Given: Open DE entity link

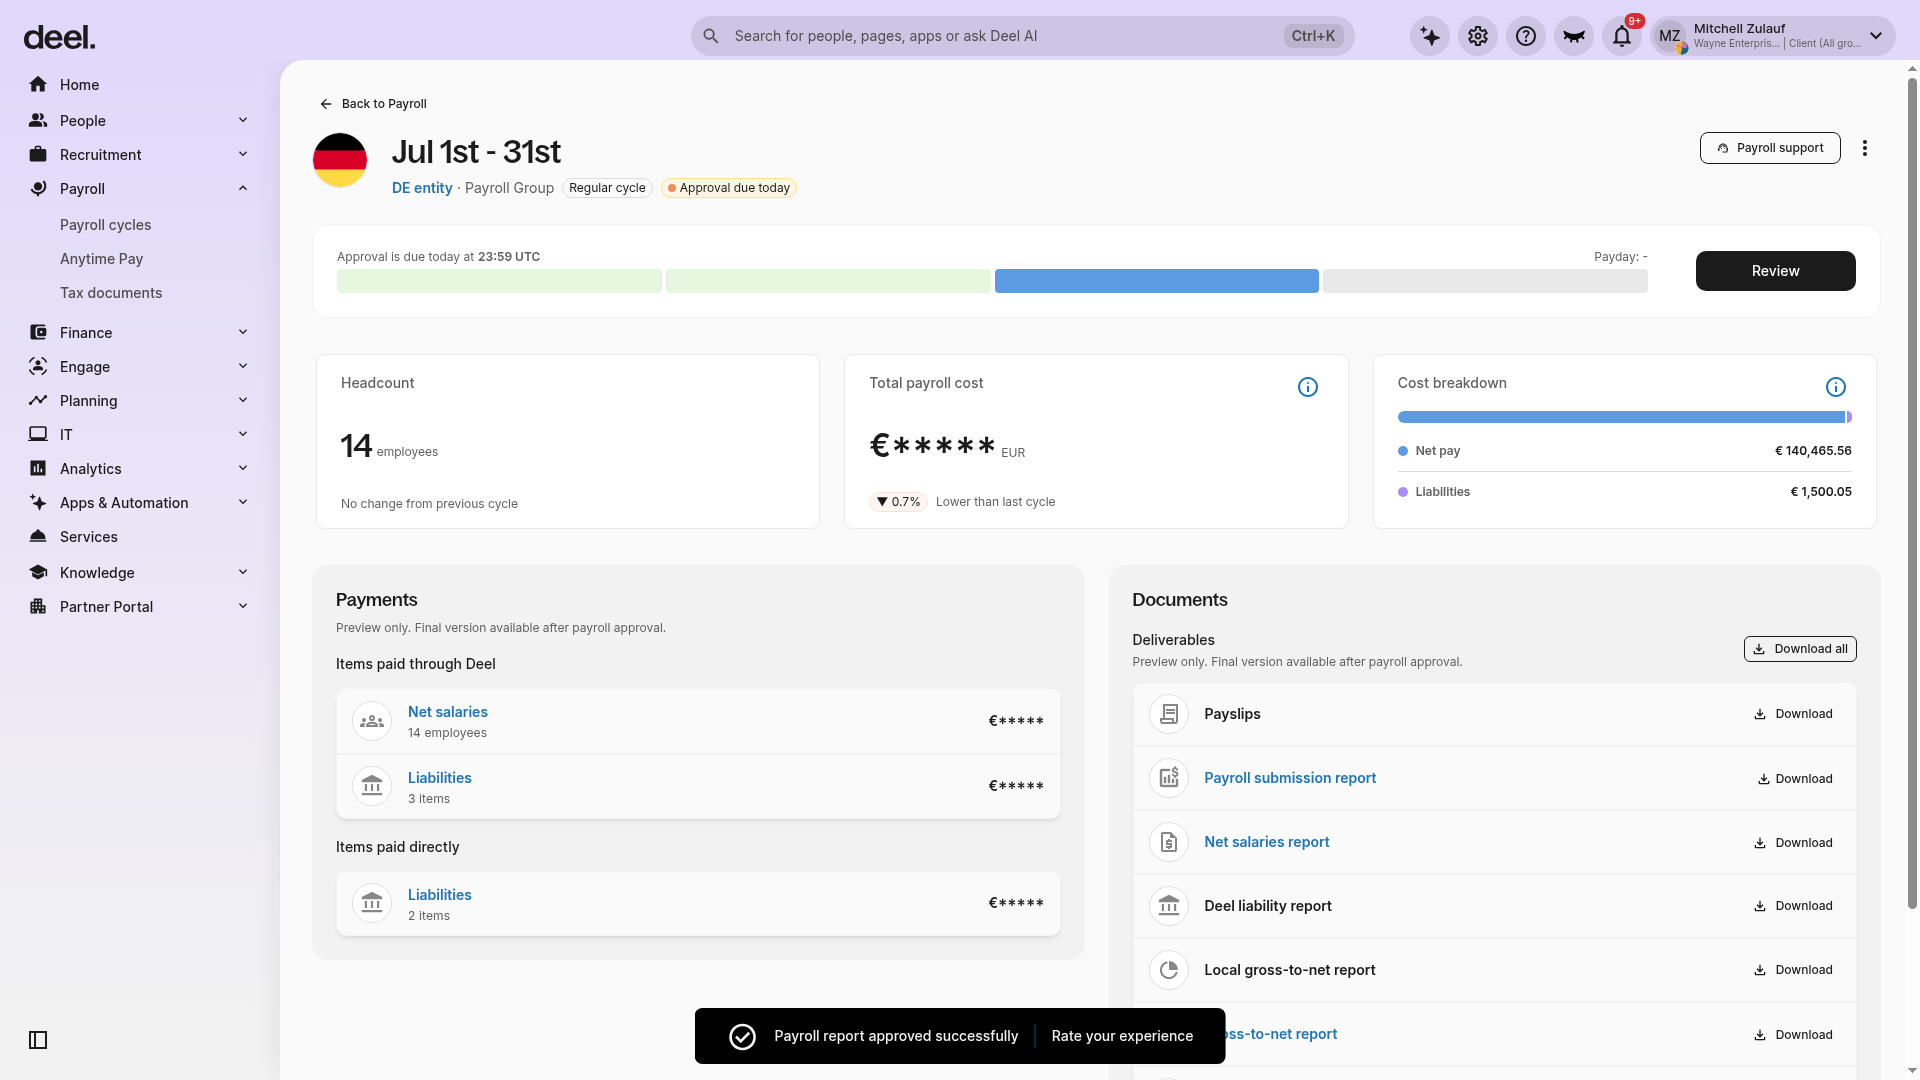Looking at the screenshot, I should pyautogui.click(x=422, y=188).
